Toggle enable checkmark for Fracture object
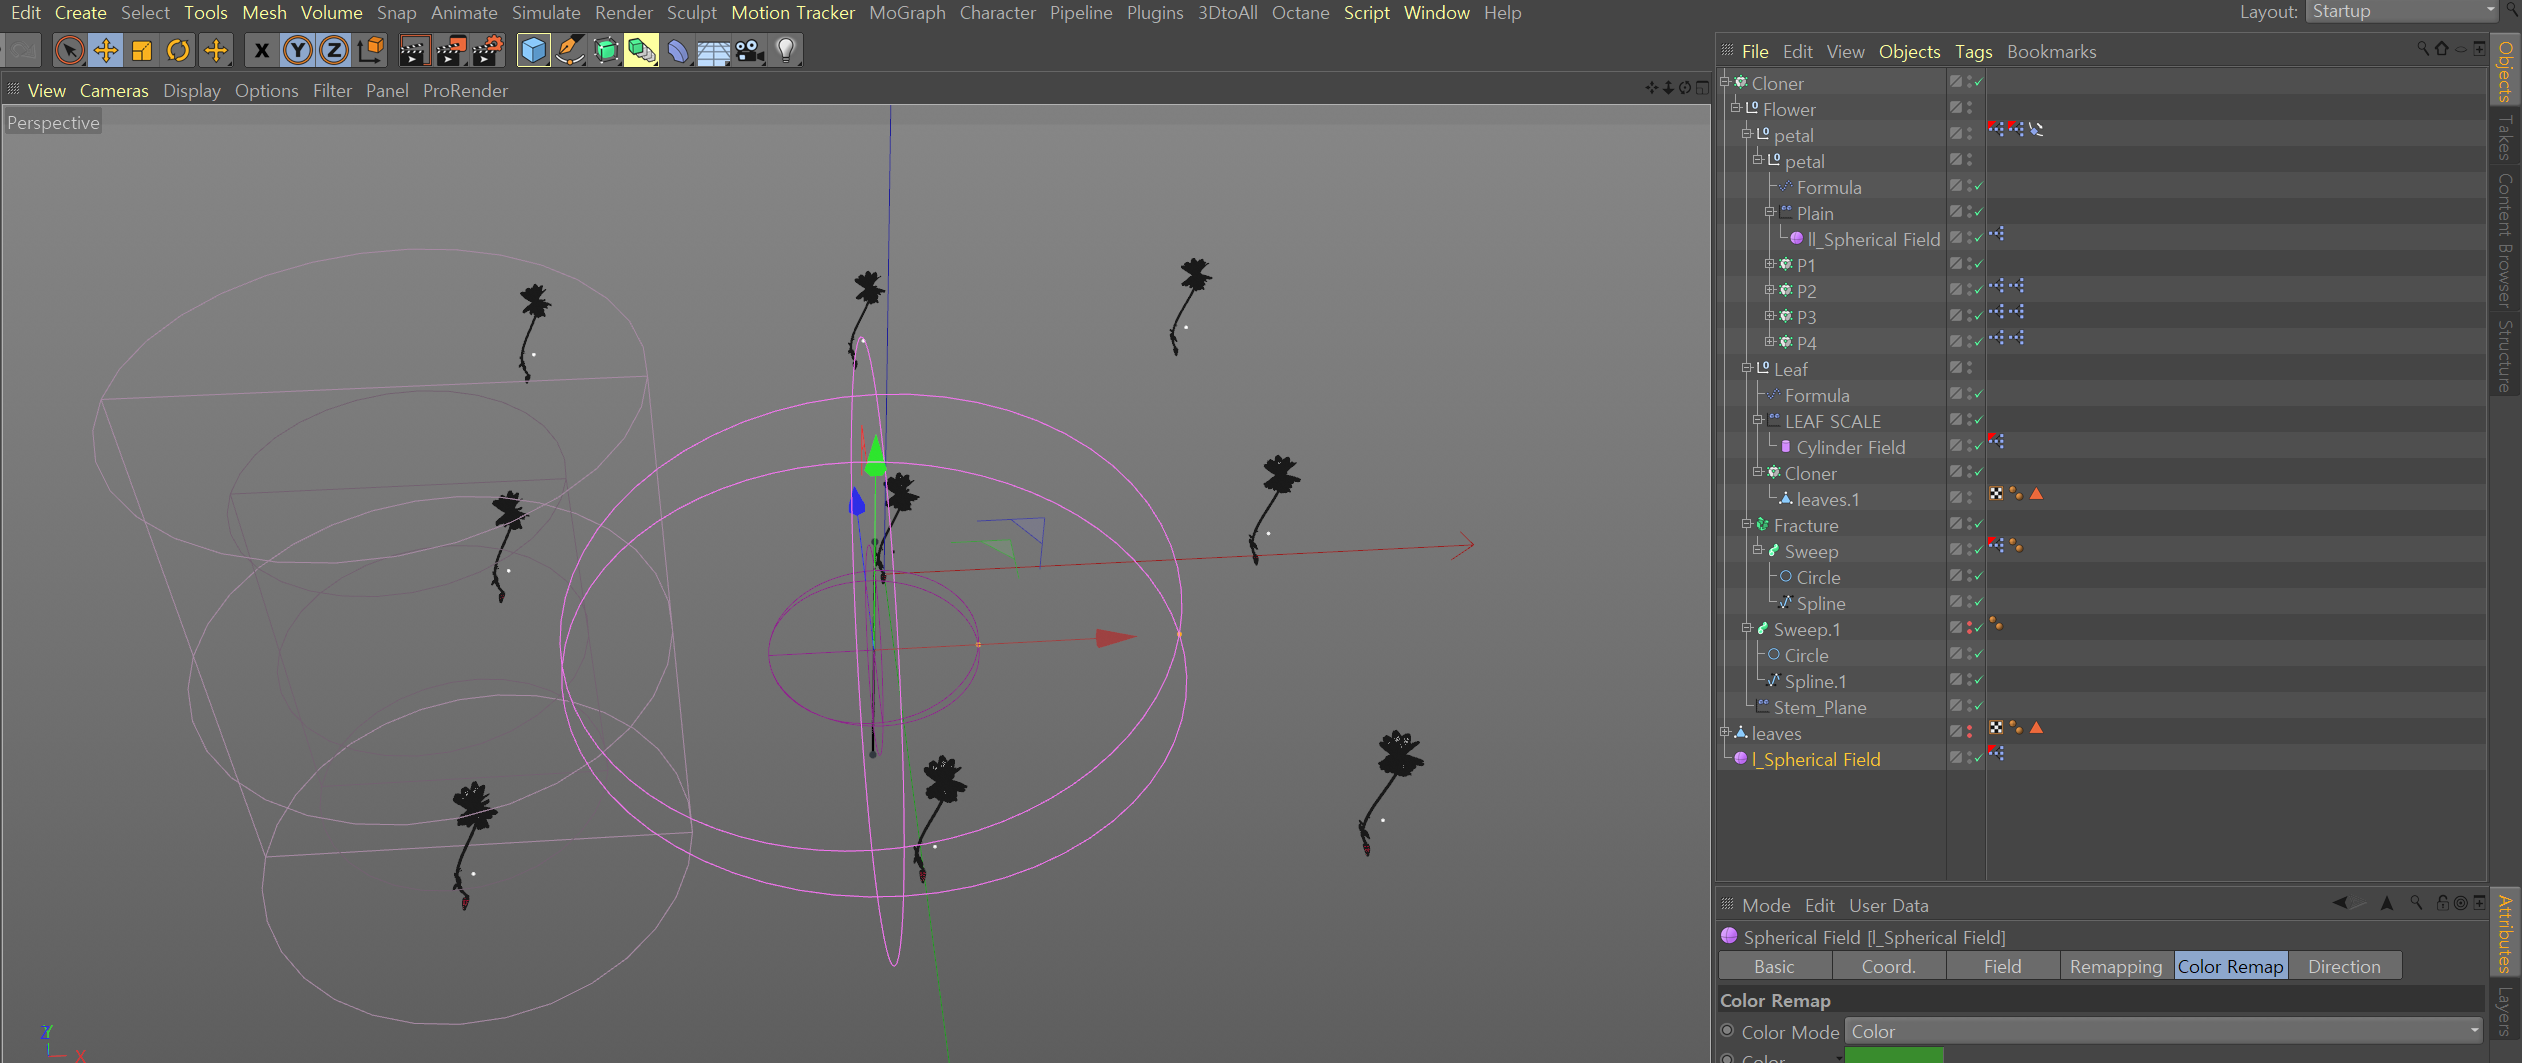Screen dimensions: 2522x1063 click(1979, 524)
